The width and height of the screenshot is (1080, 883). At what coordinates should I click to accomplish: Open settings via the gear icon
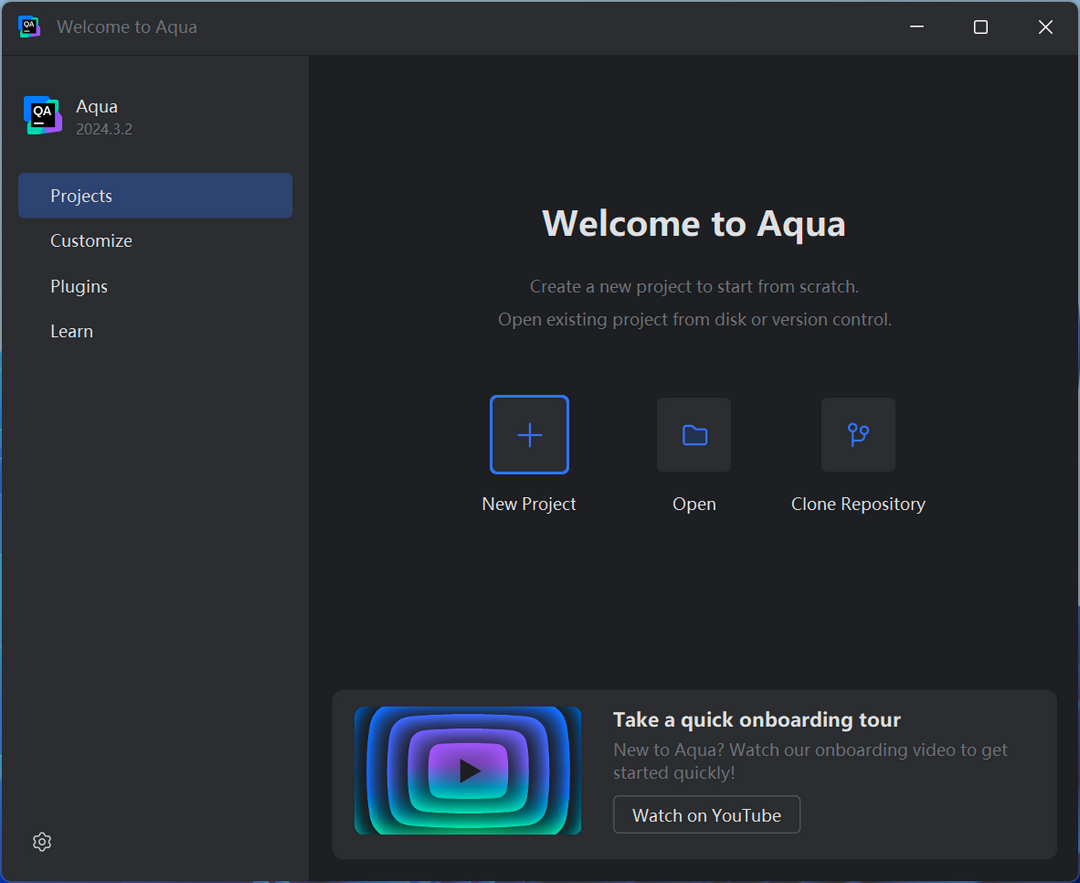click(x=42, y=842)
